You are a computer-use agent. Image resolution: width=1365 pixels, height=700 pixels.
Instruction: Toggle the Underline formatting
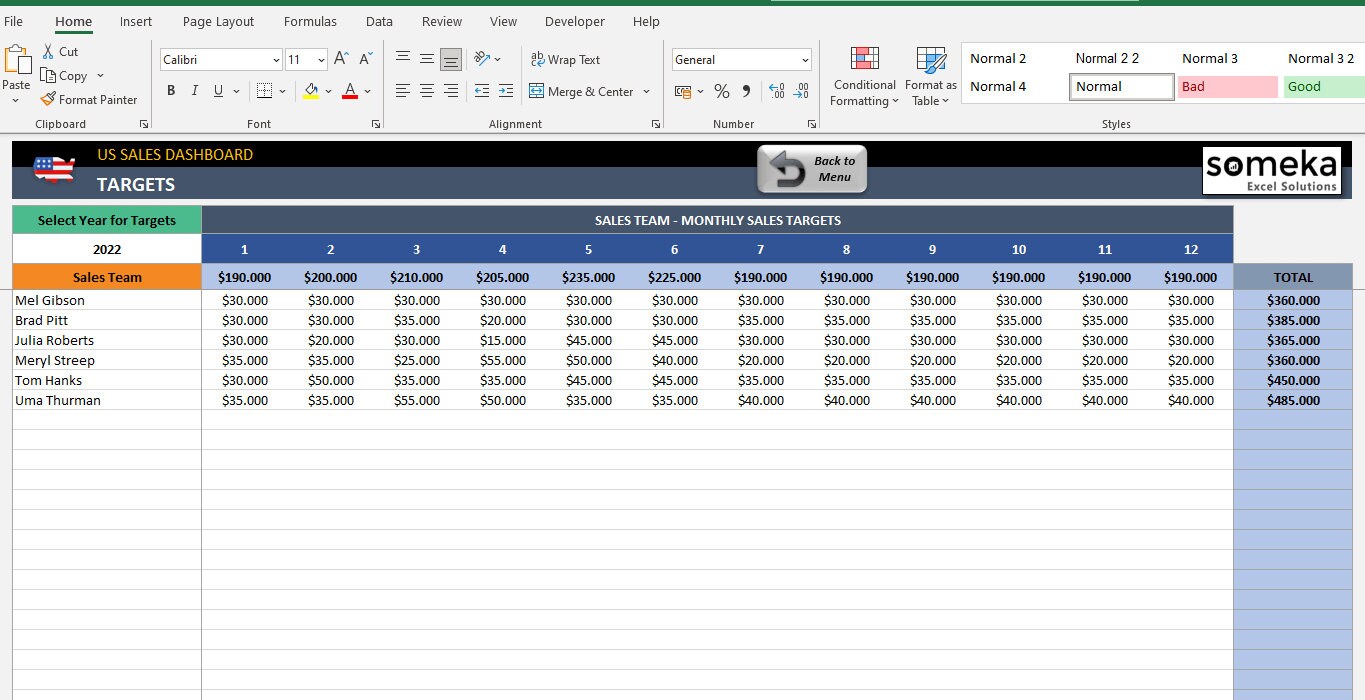pyautogui.click(x=217, y=90)
